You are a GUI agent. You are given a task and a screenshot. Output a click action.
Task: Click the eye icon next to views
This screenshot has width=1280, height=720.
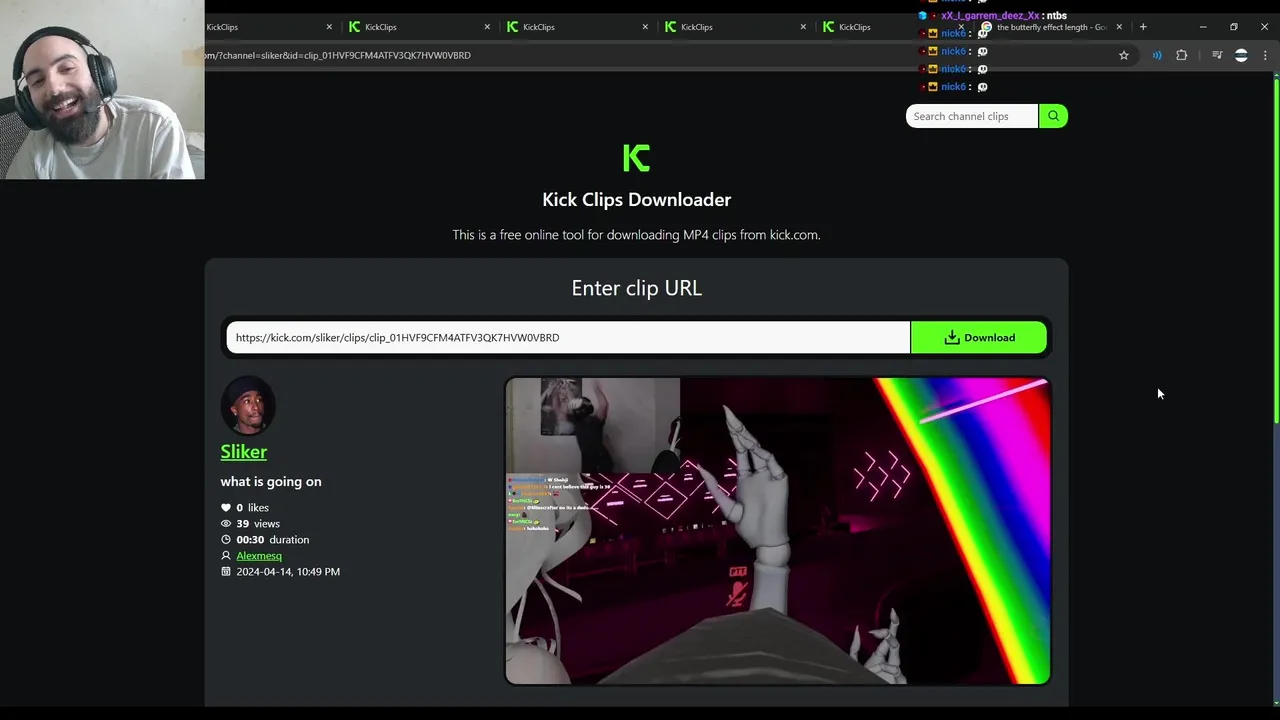coord(226,524)
